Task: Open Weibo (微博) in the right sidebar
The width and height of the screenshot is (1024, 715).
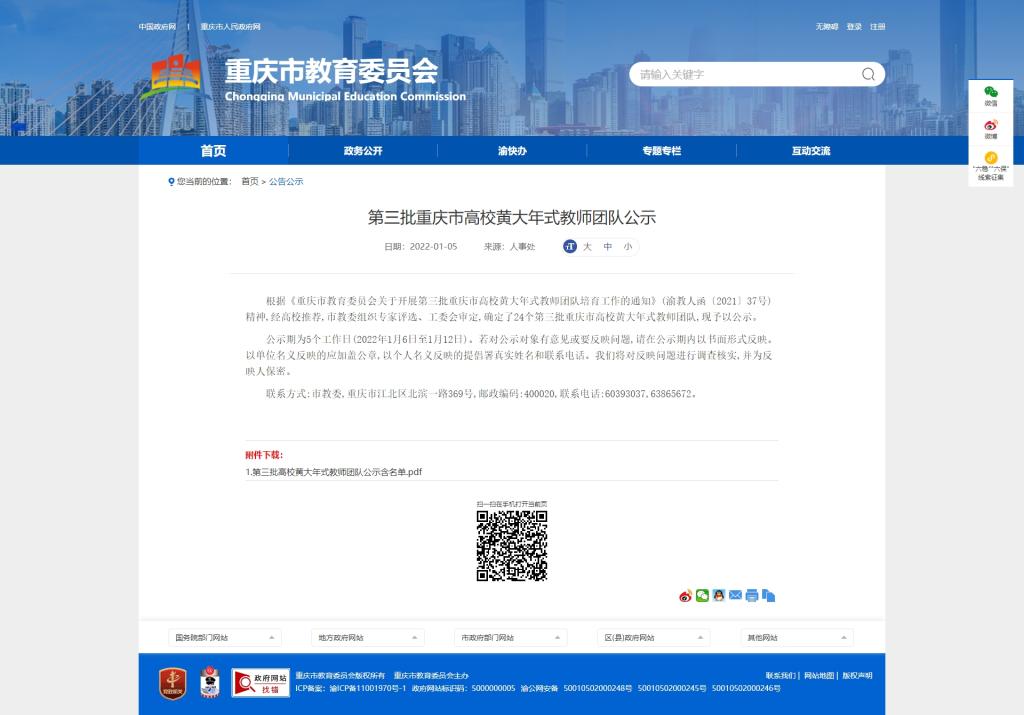Action: (990, 128)
